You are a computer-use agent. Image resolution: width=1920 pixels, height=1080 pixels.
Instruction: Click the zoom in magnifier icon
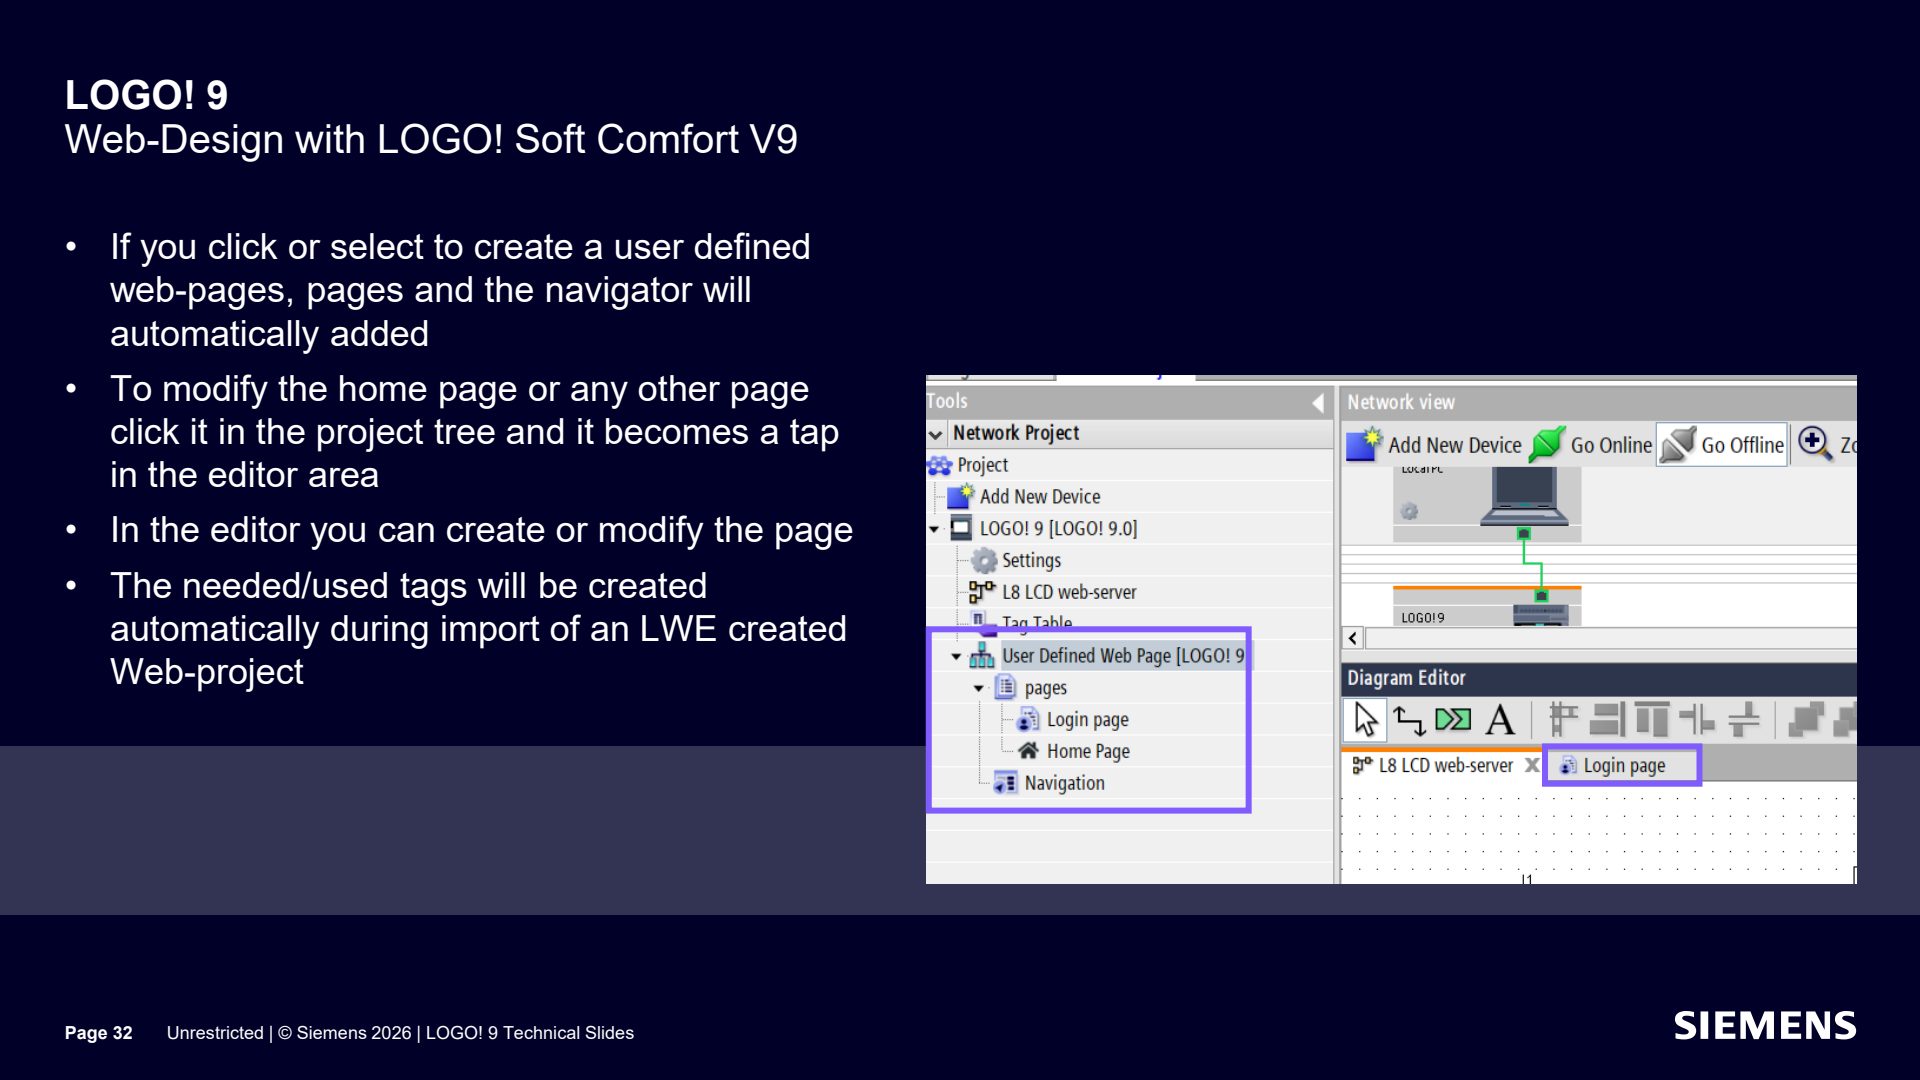pos(1814,444)
